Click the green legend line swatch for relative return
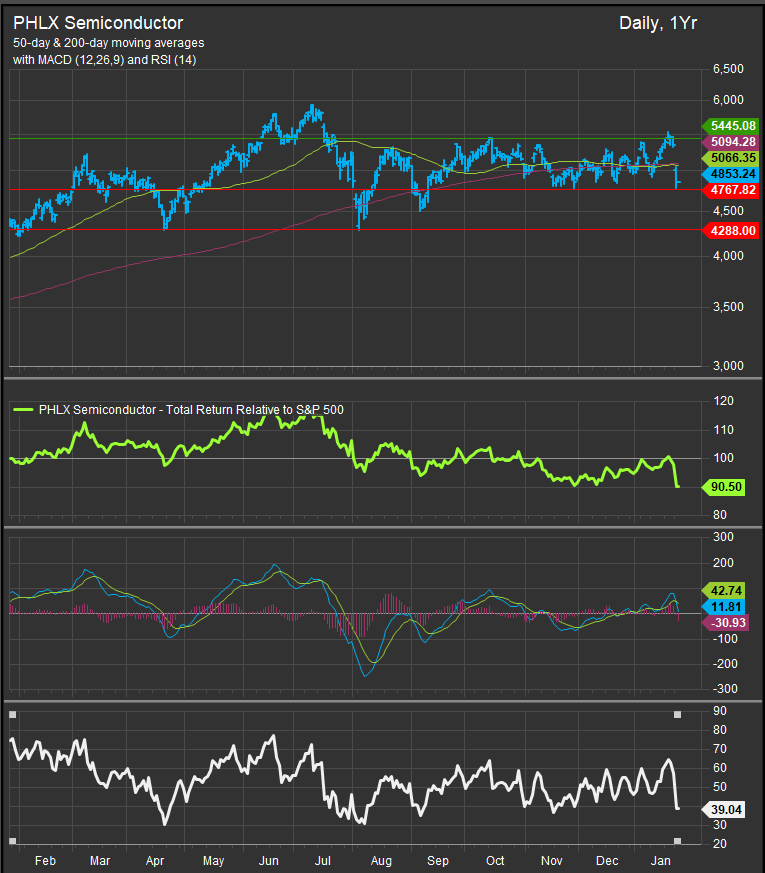Viewport: 765px width, 873px height. click(x=23, y=410)
